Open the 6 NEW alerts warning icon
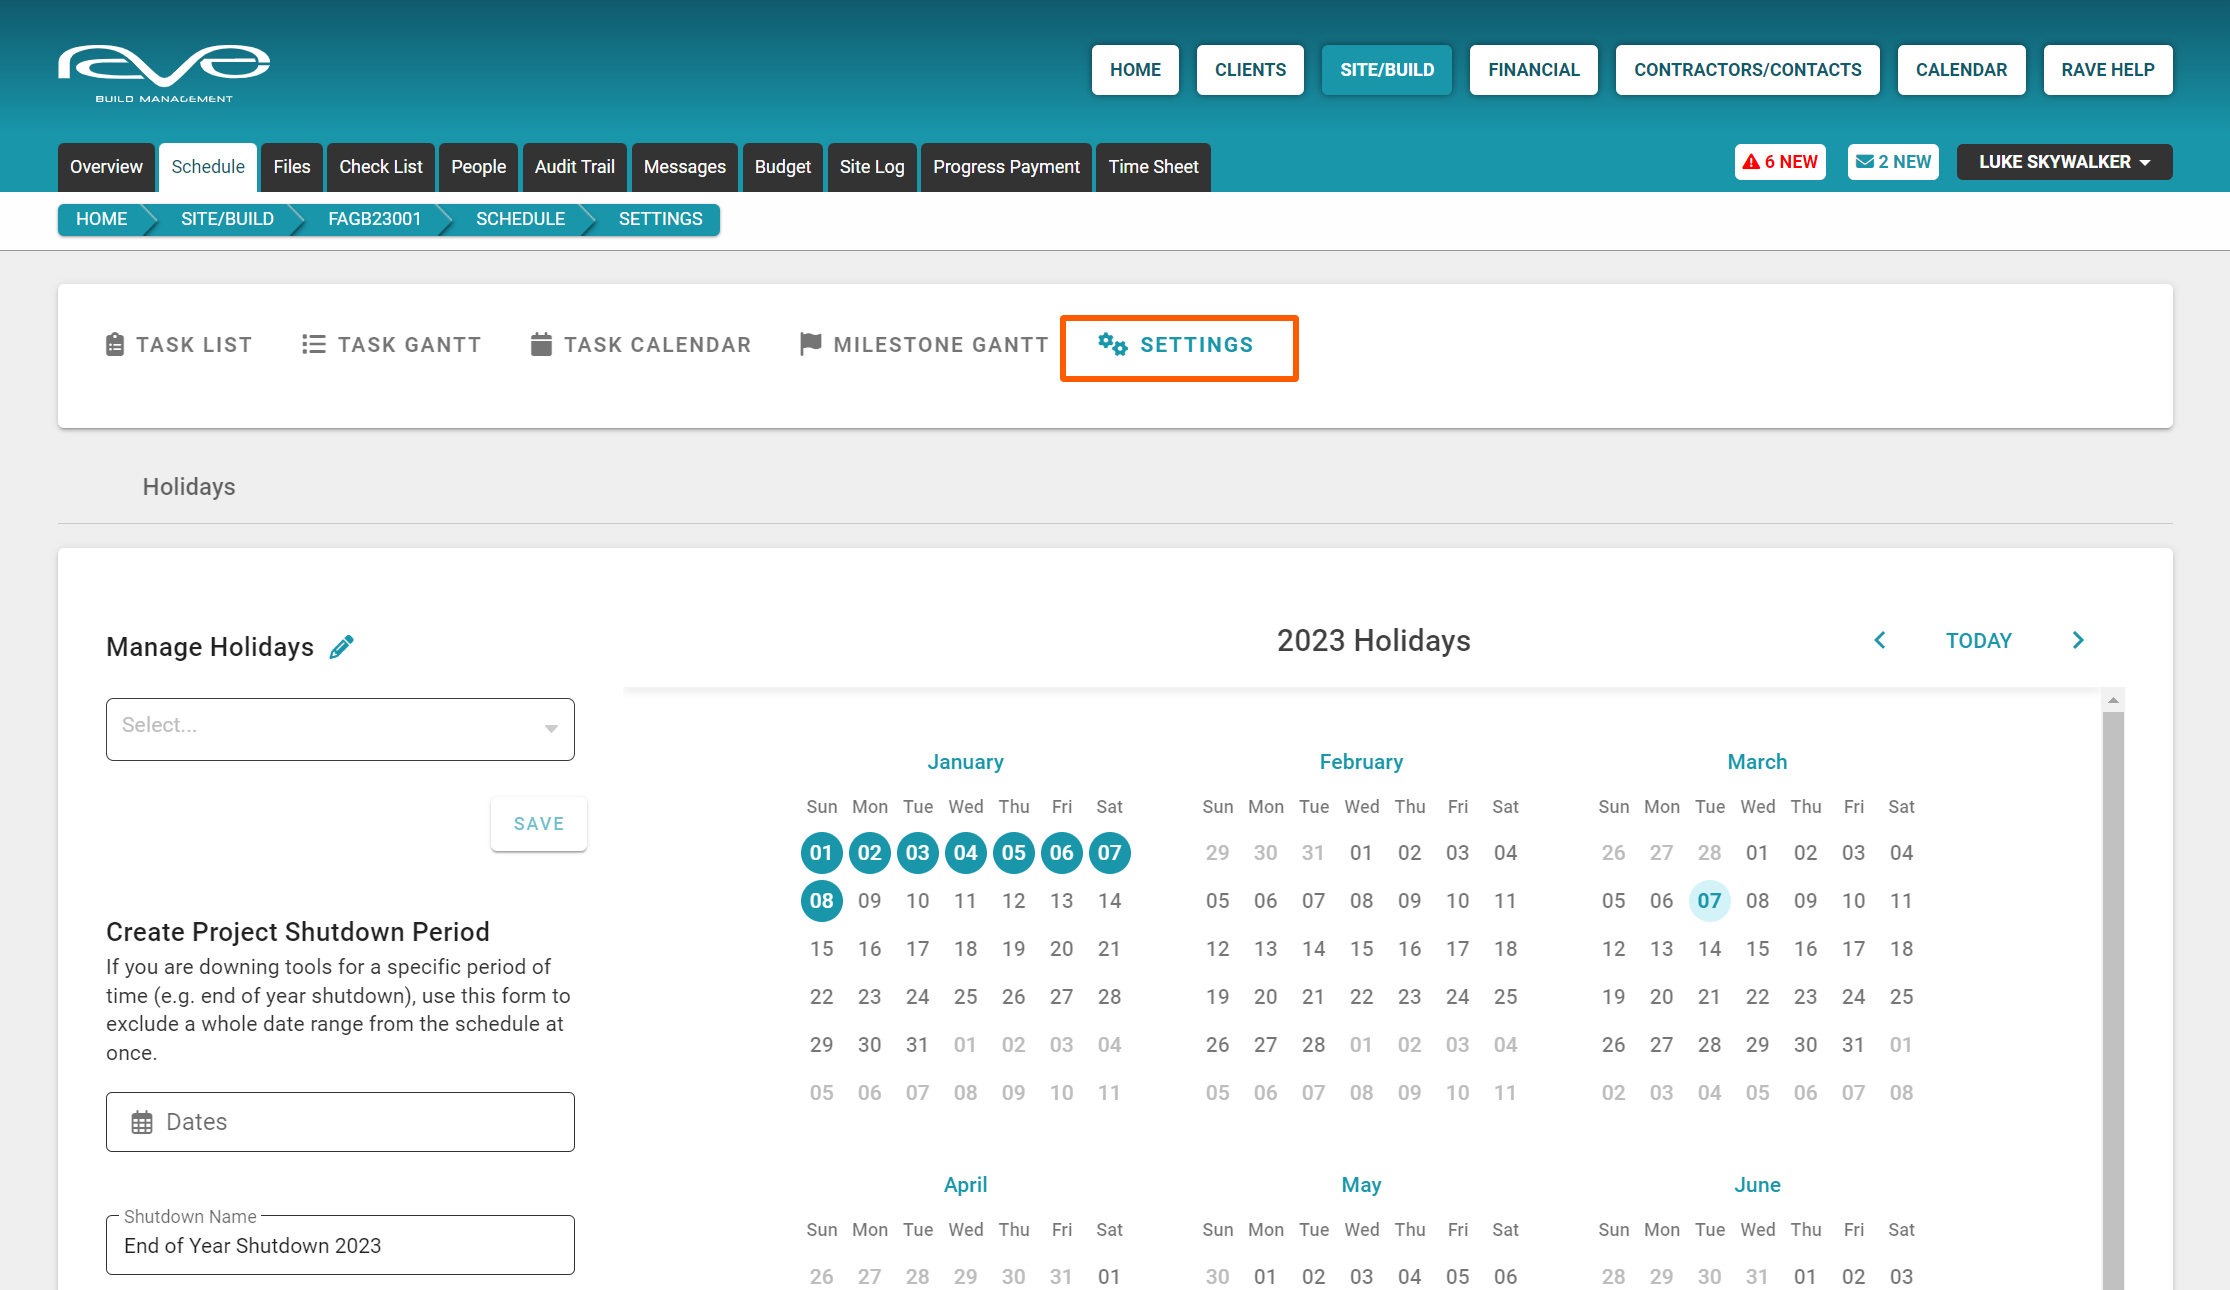The width and height of the screenshot is (2230, 1290). 1751,162
